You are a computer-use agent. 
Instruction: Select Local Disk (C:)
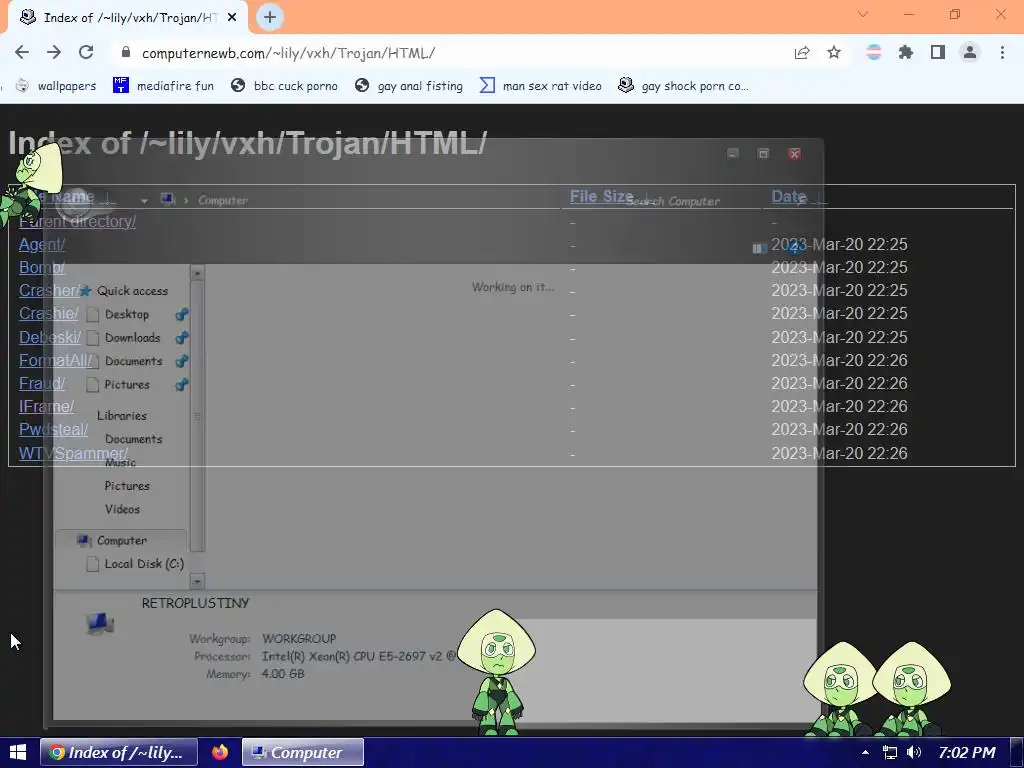pyautogui.click(x=136, y=564)
